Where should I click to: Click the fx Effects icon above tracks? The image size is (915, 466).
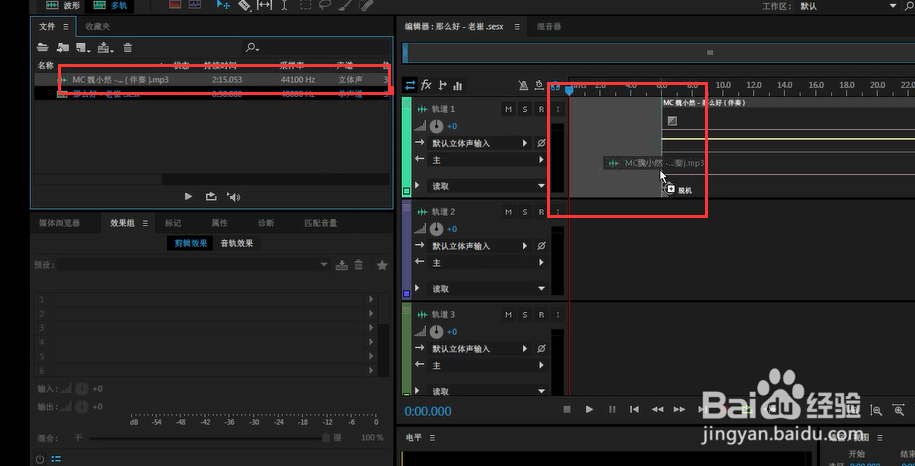426,85
